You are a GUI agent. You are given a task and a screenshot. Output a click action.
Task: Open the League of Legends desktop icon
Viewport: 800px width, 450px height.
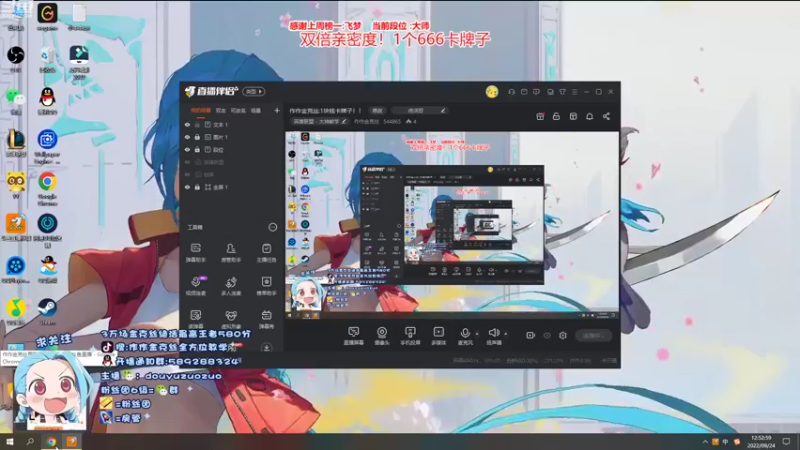(16, 143)
